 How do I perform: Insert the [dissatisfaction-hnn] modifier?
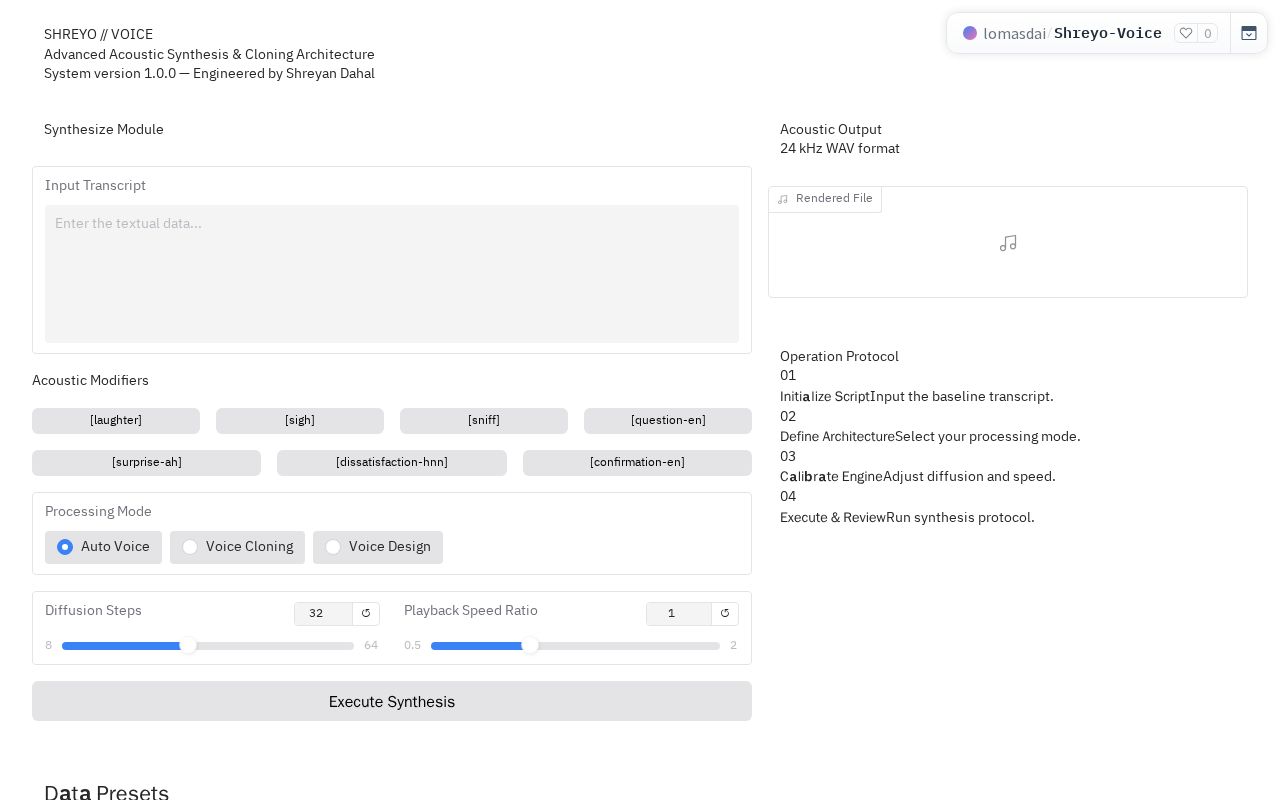coord(392,462)
